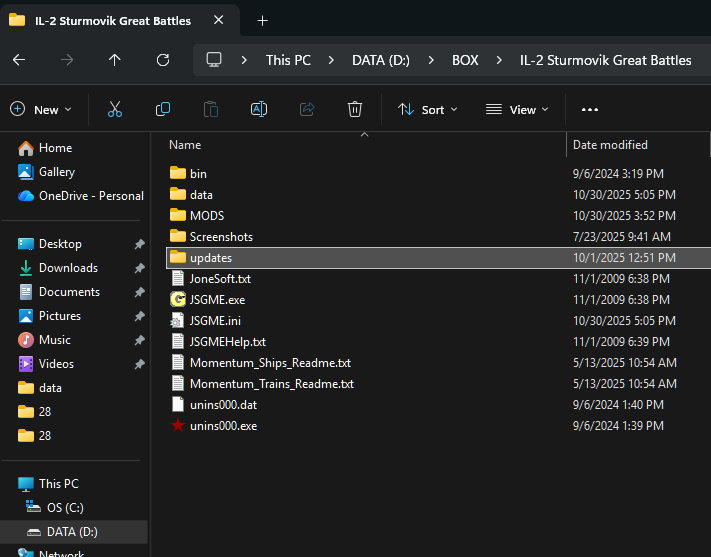Open the New item dropdown
Viewport: 711px width, 557px height.
(x=41, y=109)
